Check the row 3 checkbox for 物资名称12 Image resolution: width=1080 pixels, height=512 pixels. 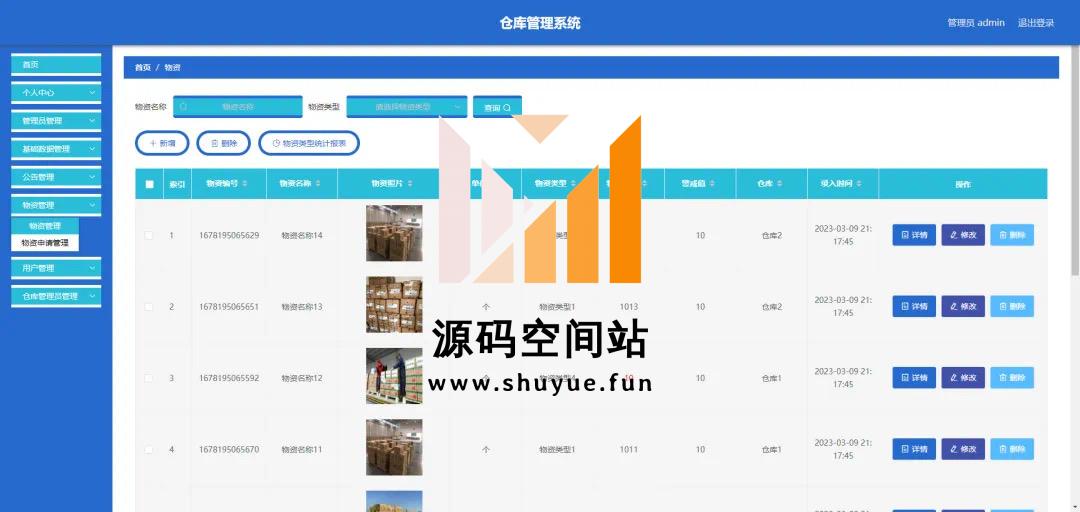tap(149, 378)
